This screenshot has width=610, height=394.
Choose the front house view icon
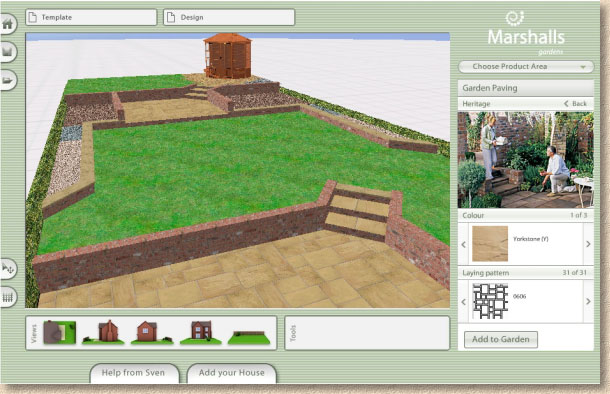pyautogui.click(x=152, y=333)
